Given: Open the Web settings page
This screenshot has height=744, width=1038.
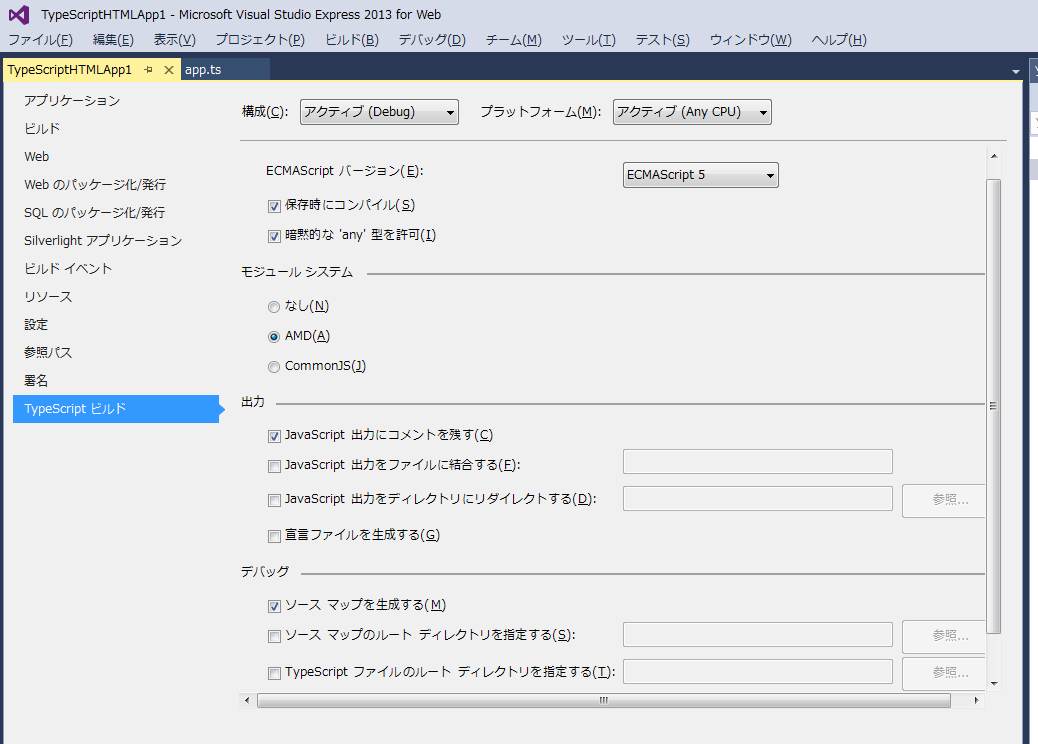Looking at the screenshot, I should pyautogui.click(x=36, y=157).
